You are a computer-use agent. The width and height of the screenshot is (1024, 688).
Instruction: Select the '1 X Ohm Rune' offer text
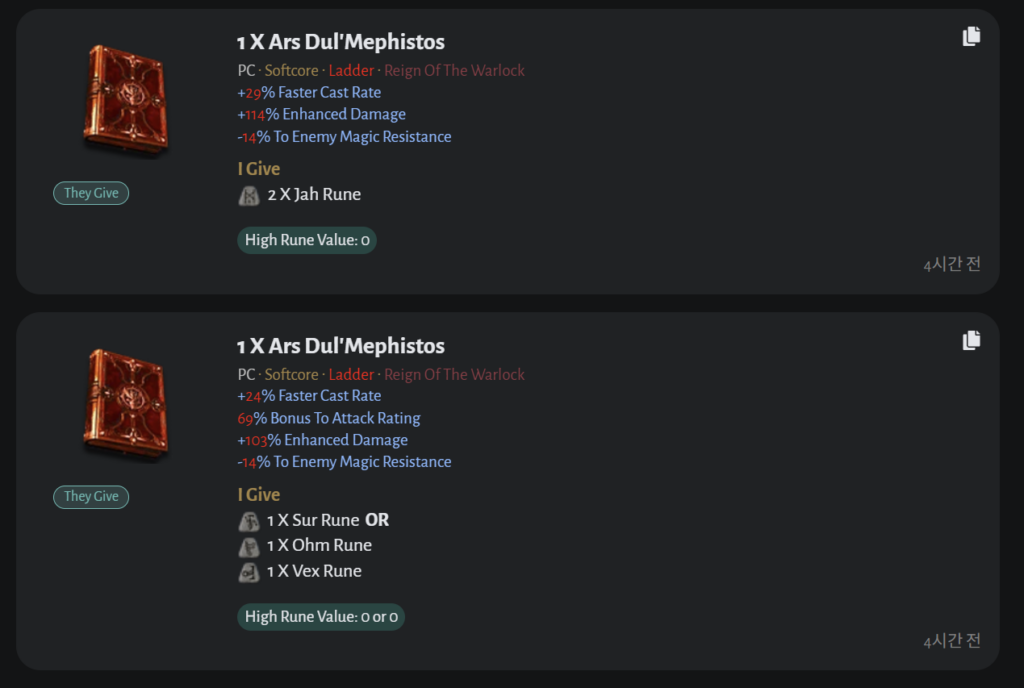[x=319, y=546]
